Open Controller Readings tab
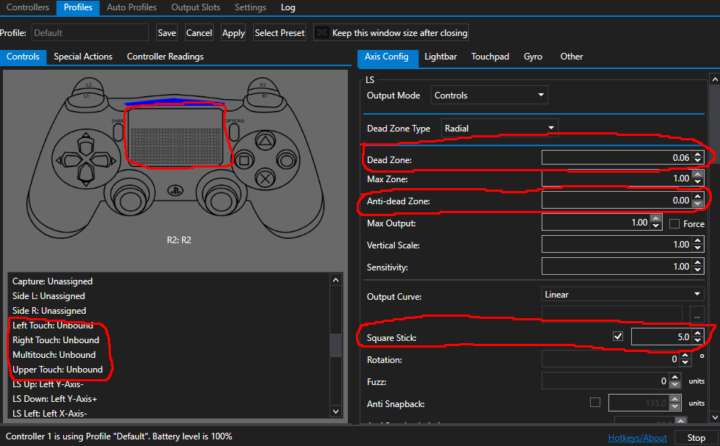This screenshot has width=720, height=446. 165,56
